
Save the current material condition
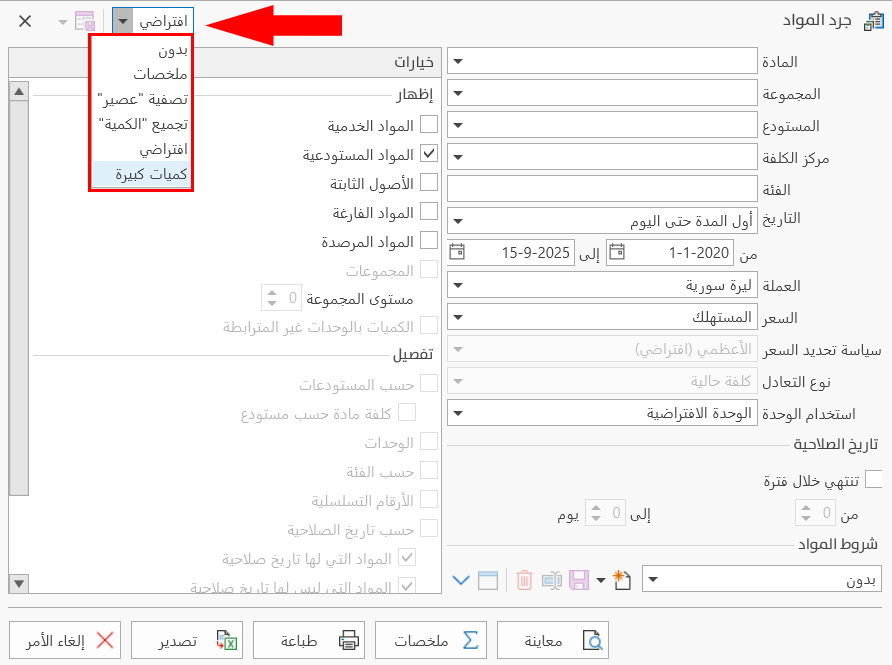tap(577, 579)
